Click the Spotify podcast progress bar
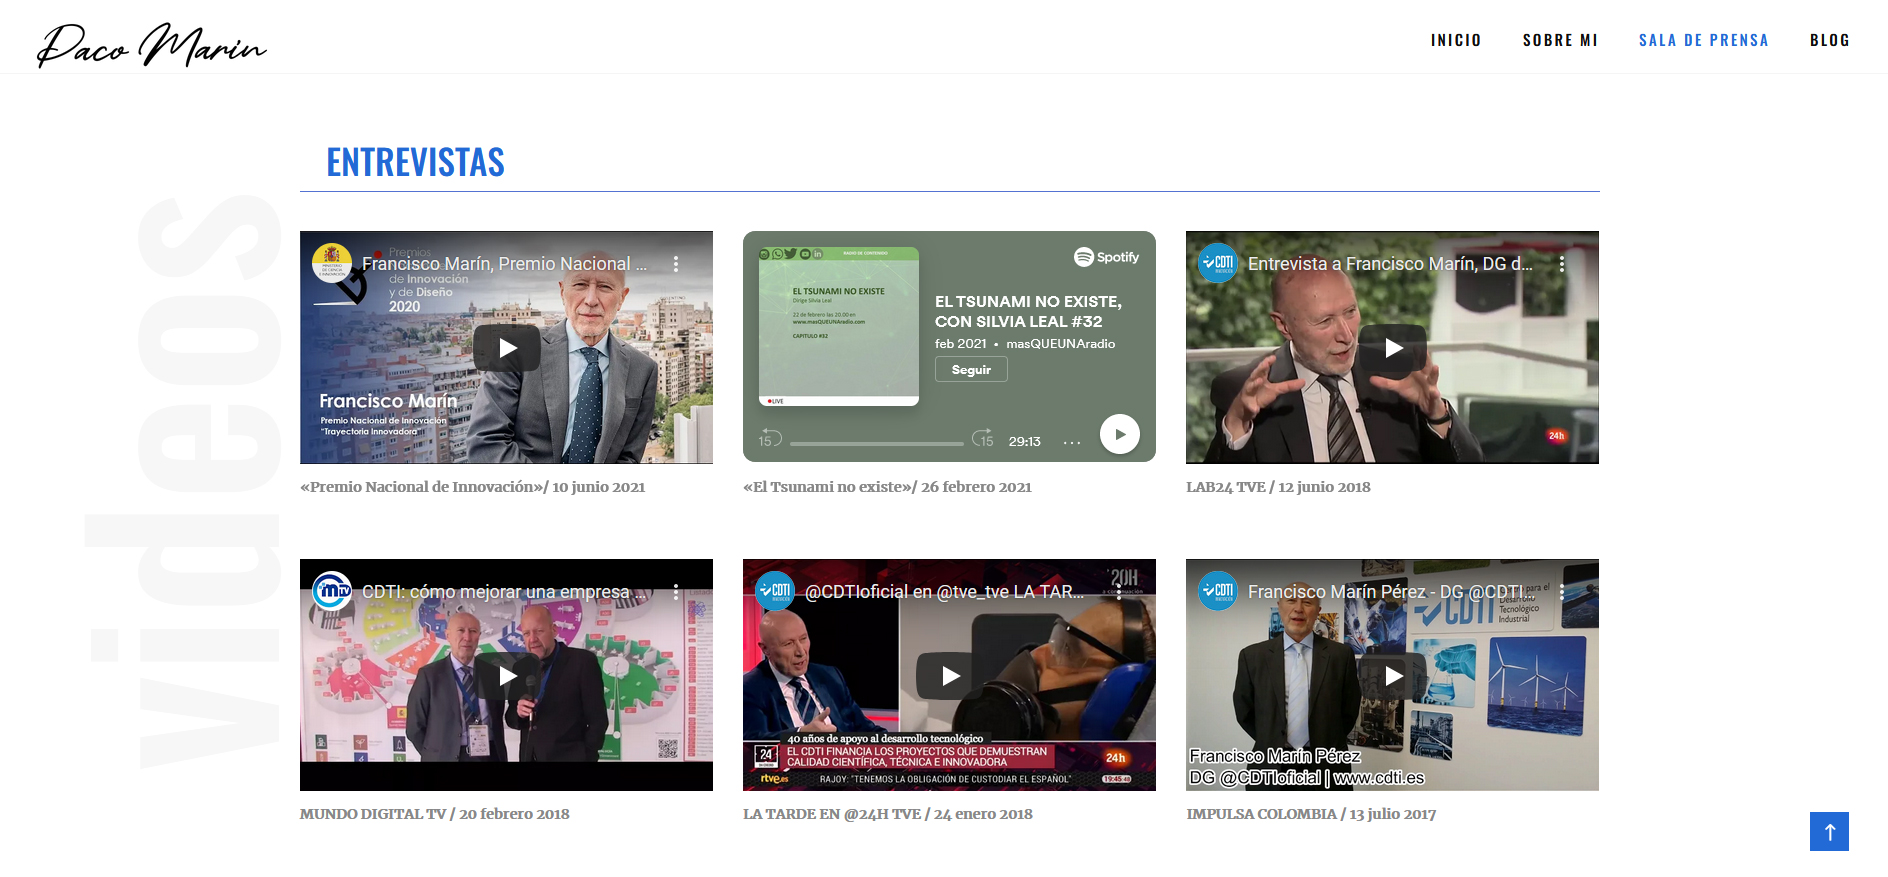The width and height of the screenshot is (1888, 877). click(x=876, y=442)
